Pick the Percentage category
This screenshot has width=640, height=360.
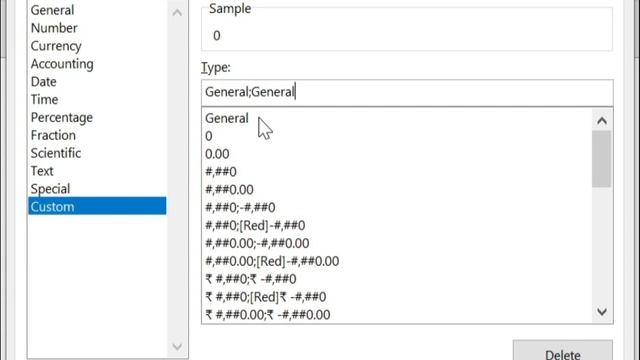[x=97, y=117]
